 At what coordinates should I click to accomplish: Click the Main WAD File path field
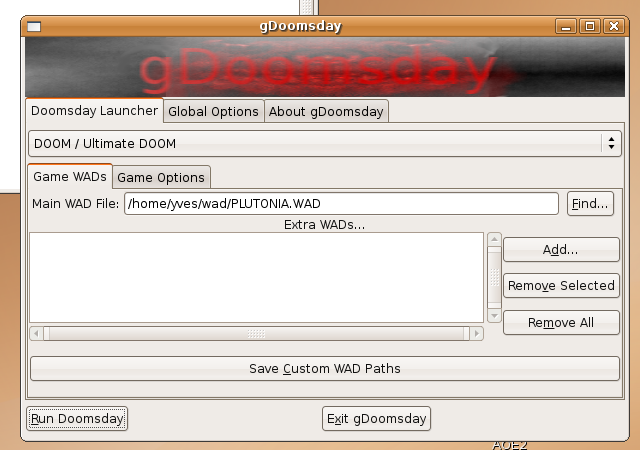click(x=341, y=203)
